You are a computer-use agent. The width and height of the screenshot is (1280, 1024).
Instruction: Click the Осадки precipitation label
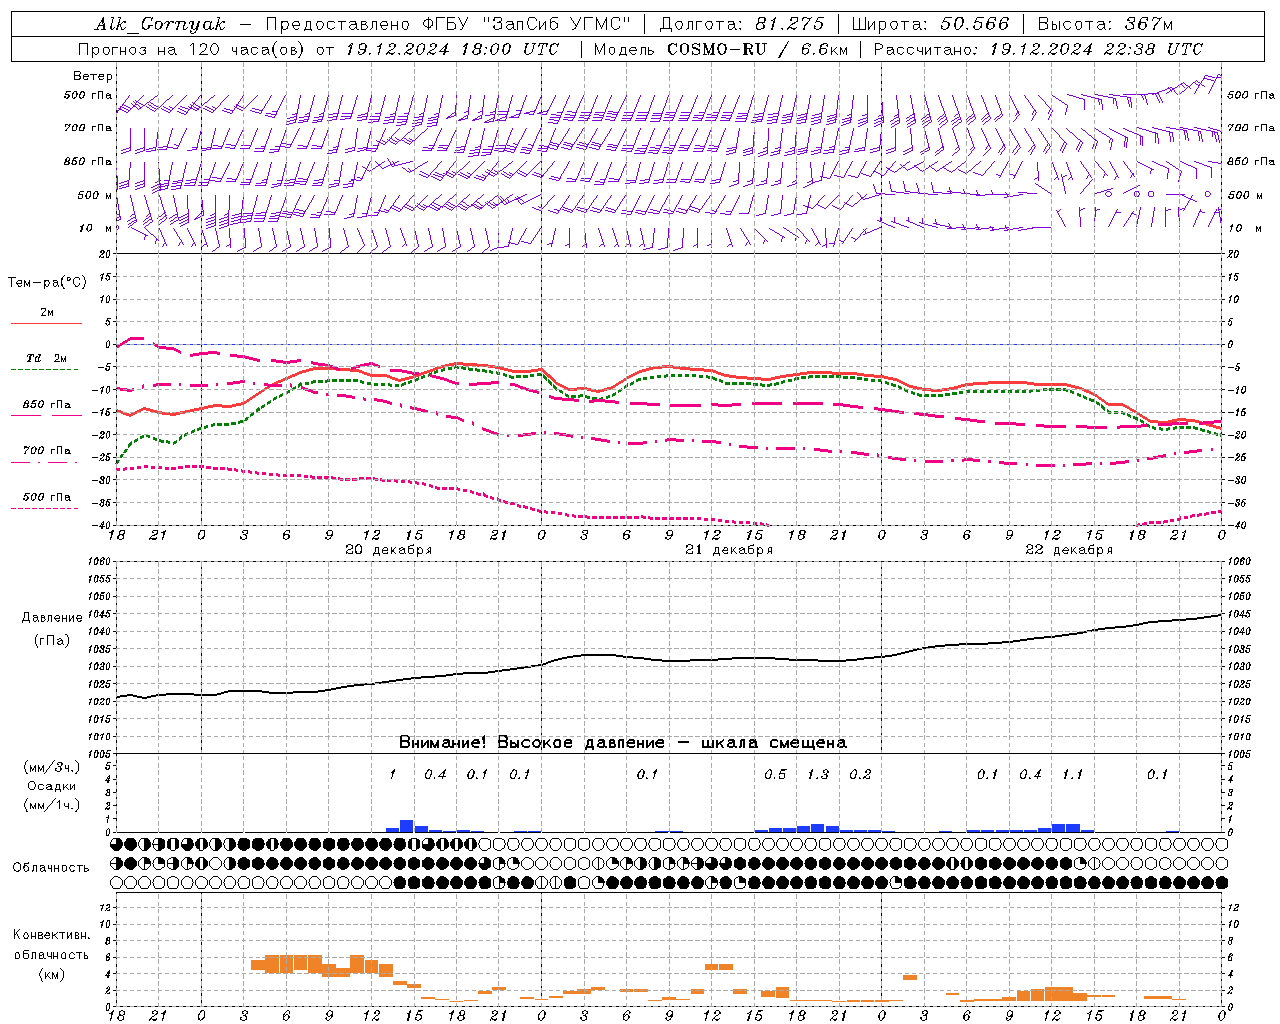click(52, 786)
